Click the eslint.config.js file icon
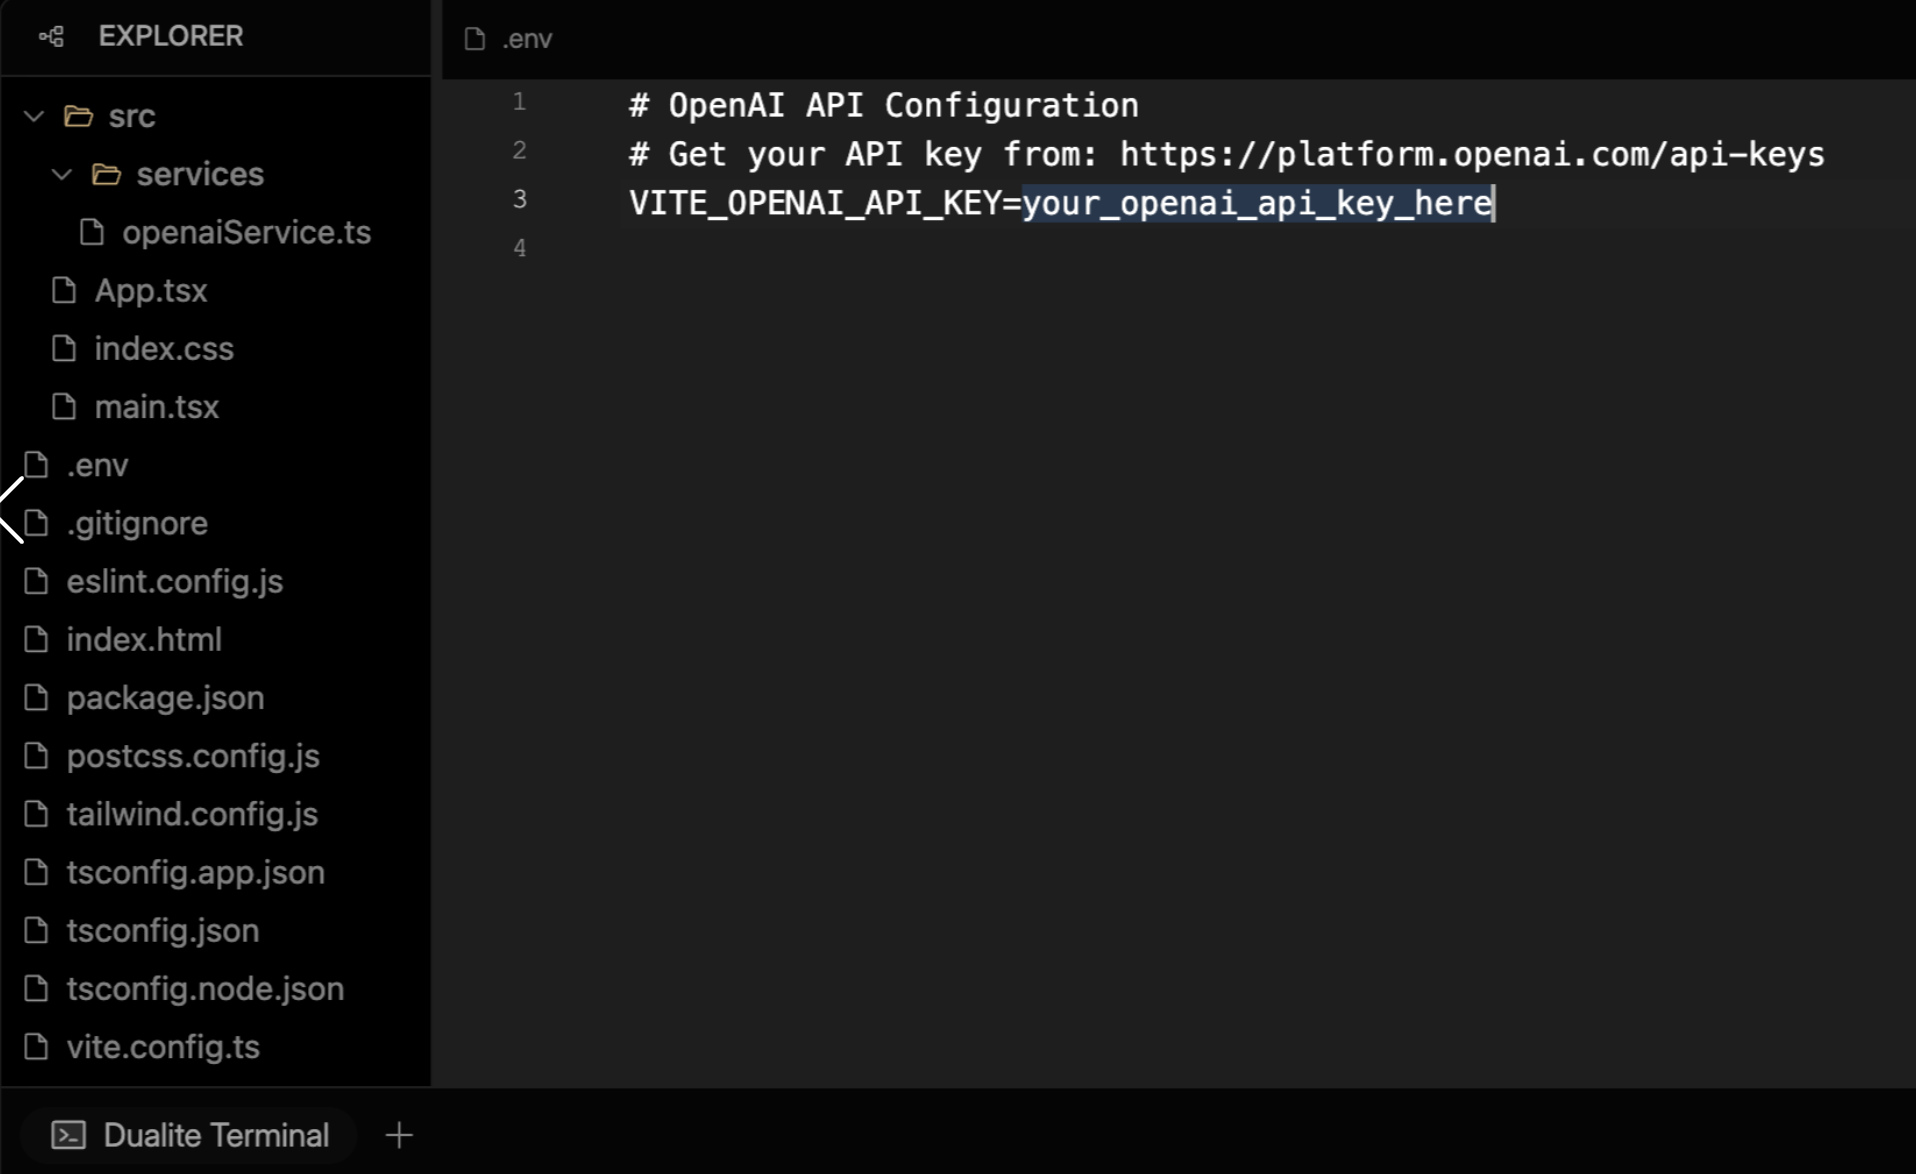 [x=36, y=581]
